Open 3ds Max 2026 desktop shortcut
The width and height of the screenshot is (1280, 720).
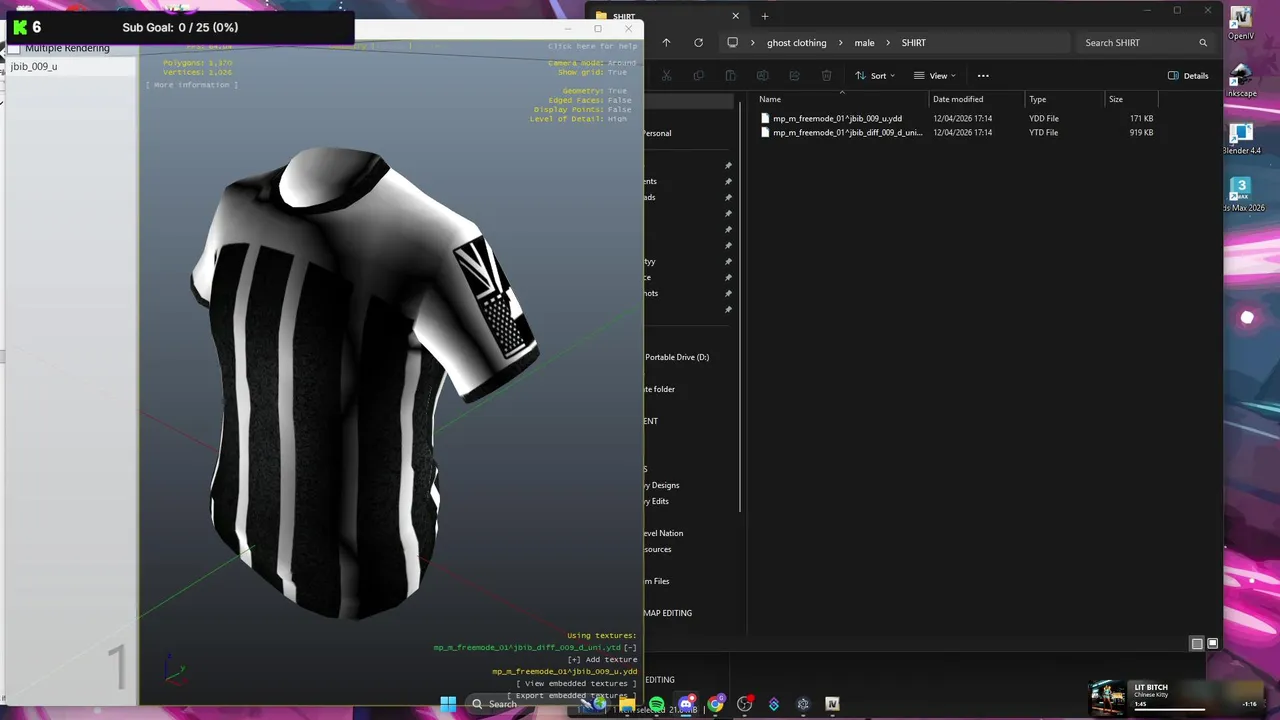coord(1241,196)
